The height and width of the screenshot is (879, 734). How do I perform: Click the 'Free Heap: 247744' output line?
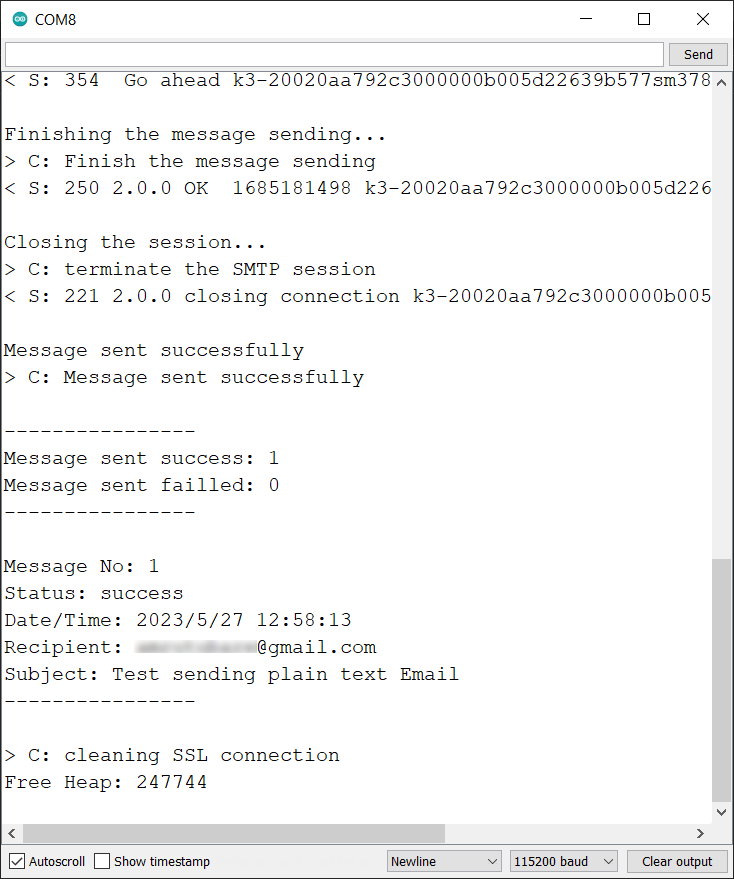point(106,782)
